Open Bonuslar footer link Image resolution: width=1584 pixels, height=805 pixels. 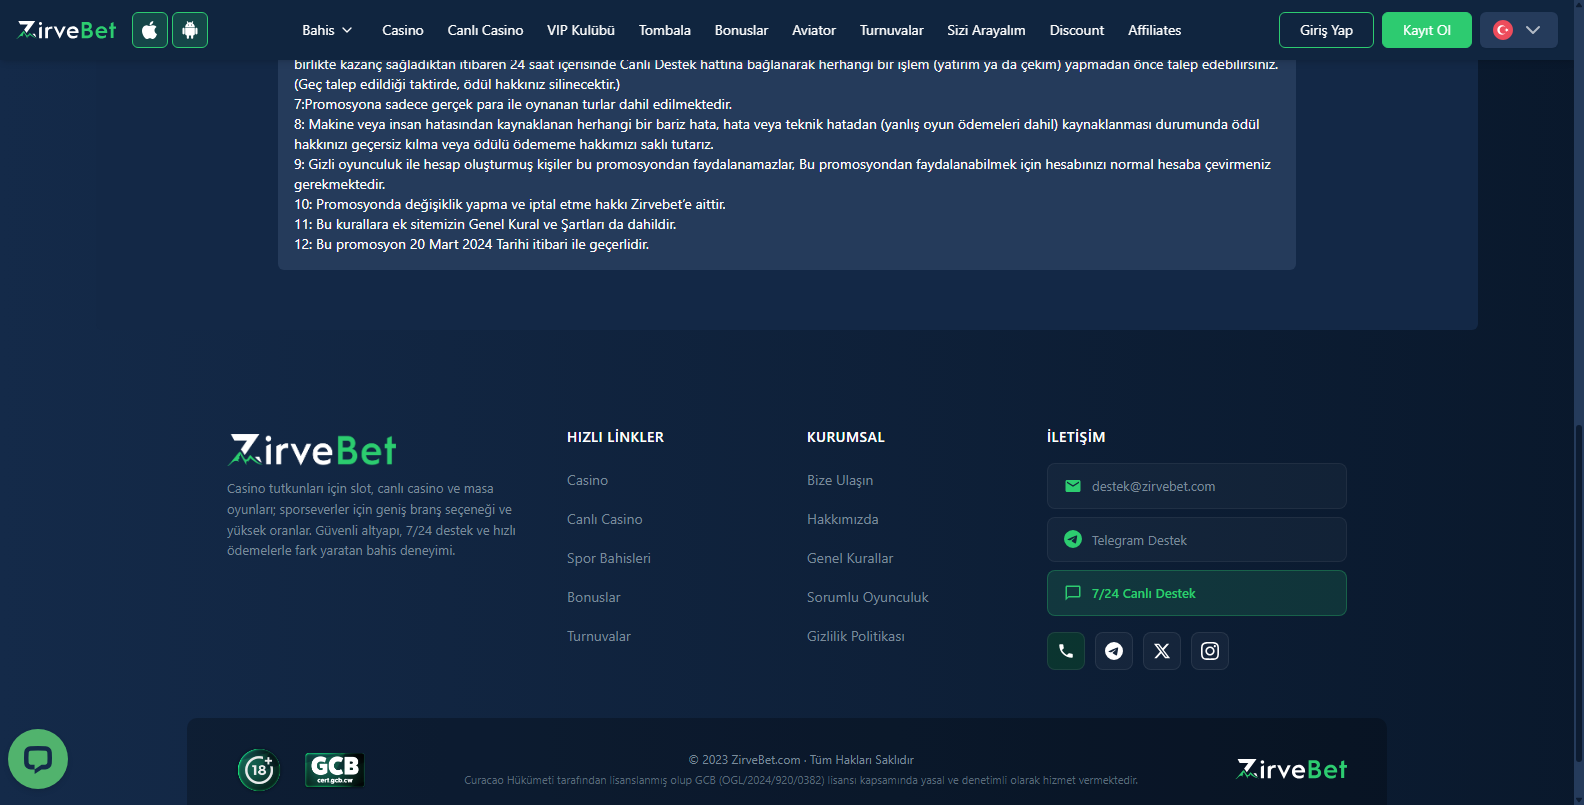594,597
